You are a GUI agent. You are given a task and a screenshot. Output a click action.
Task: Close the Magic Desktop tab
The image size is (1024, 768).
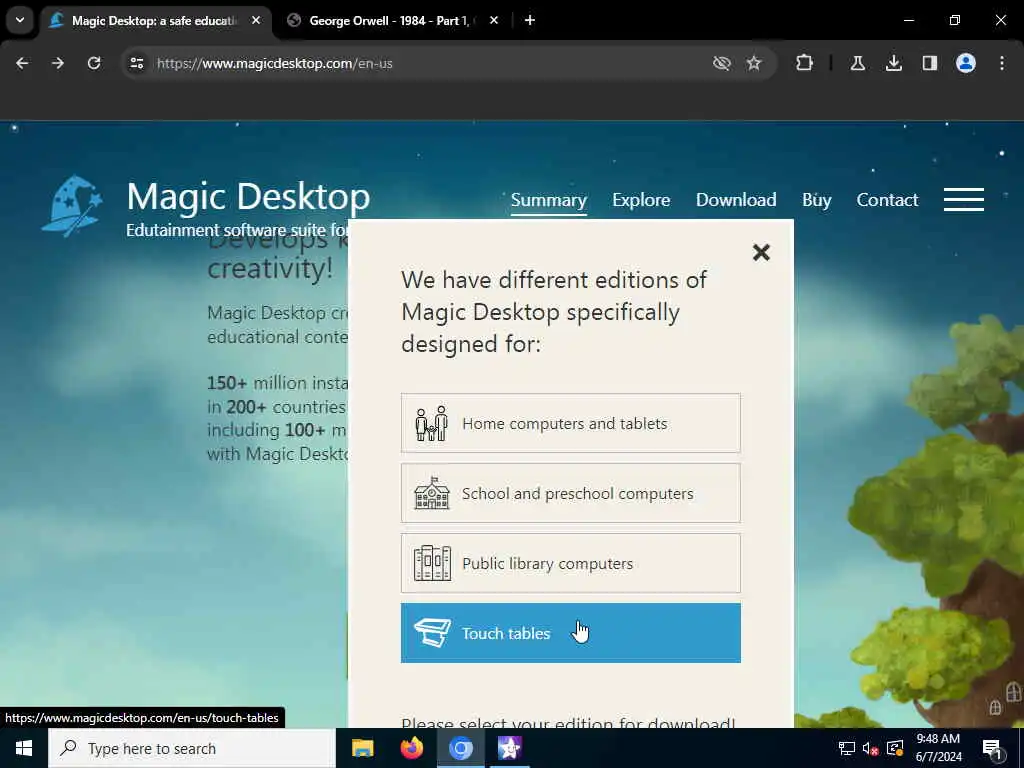pyautogui.click(x=256, y=20)
